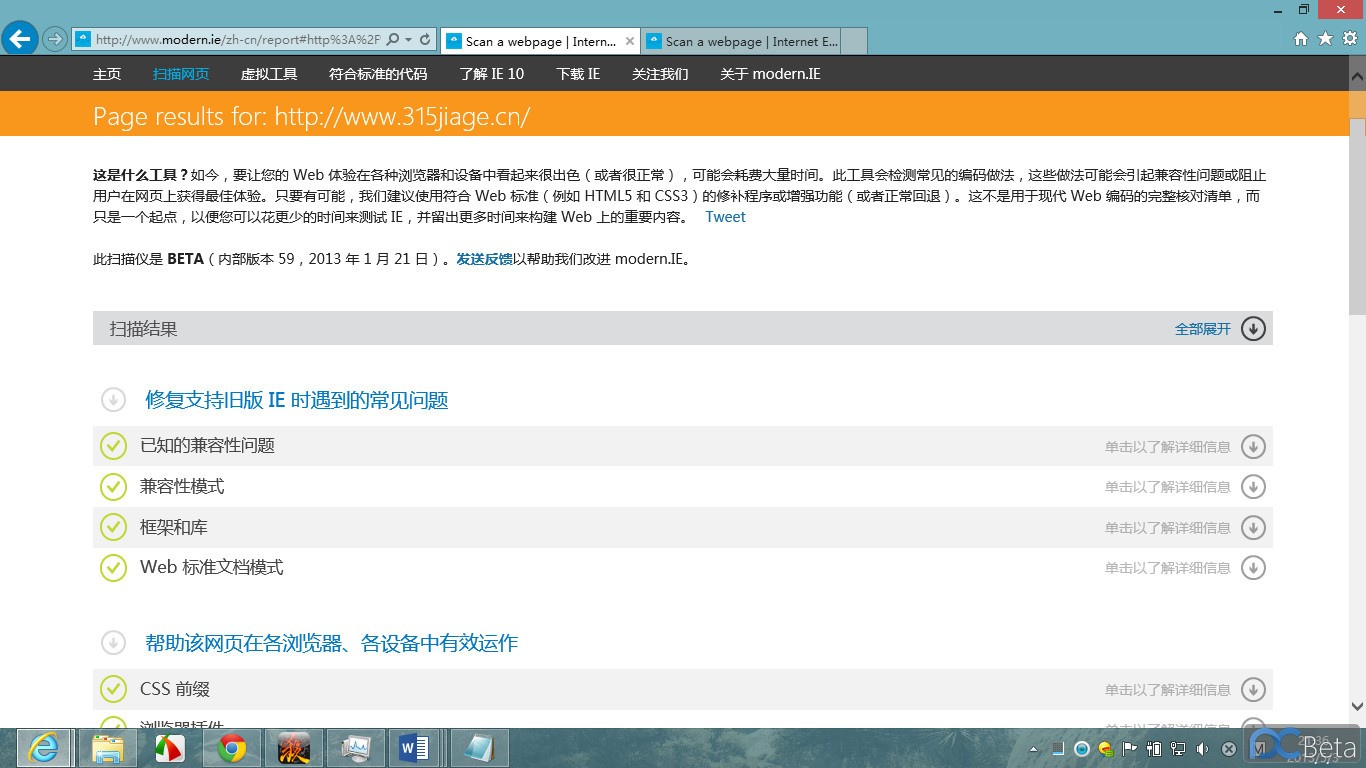The height and width of the screenshot is (768, 1366).
Task: Click the Web 标准文档模式 row title
Action: click(x=212, y=568)
